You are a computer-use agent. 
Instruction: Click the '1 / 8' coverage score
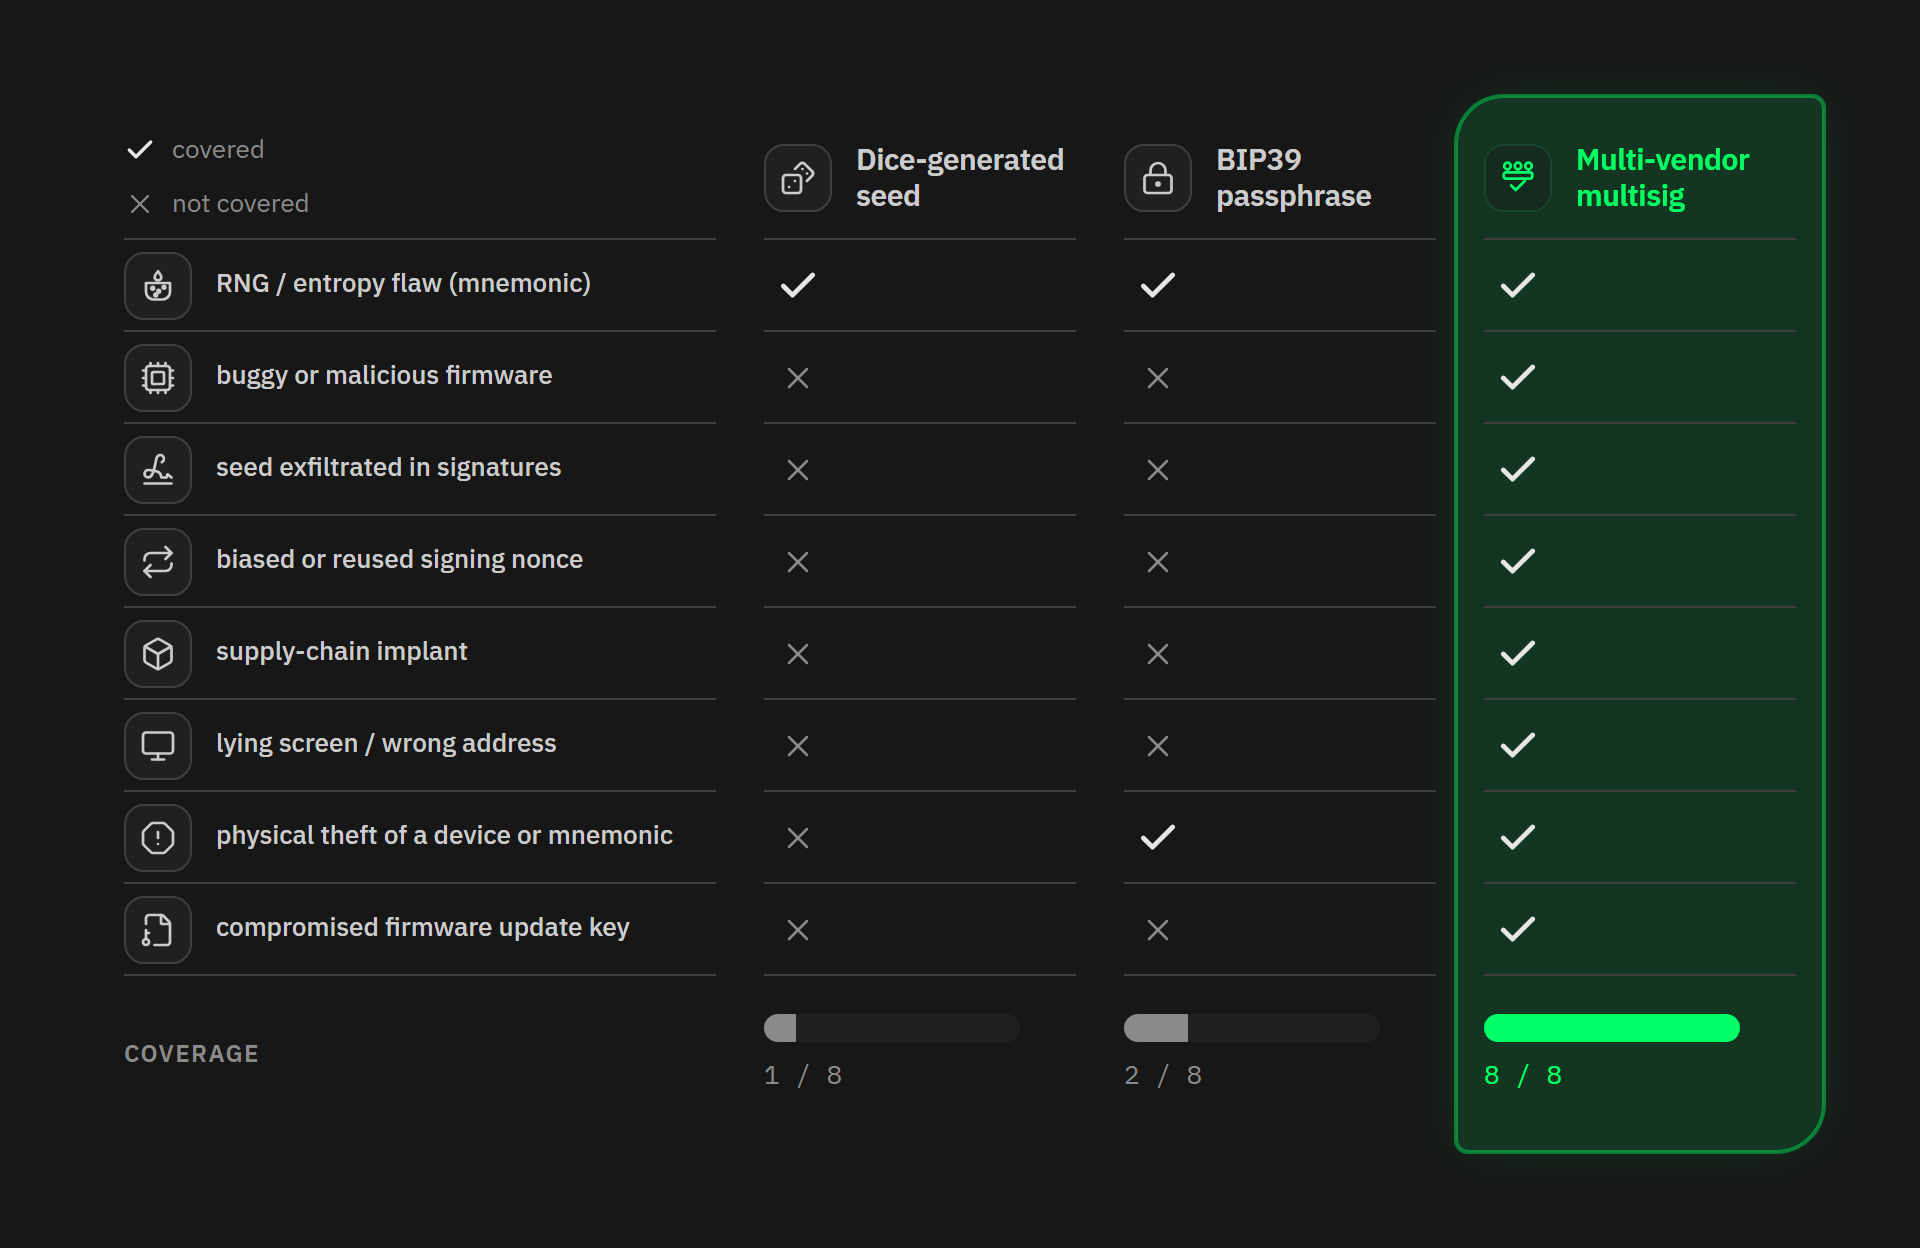pos(803,1076)
